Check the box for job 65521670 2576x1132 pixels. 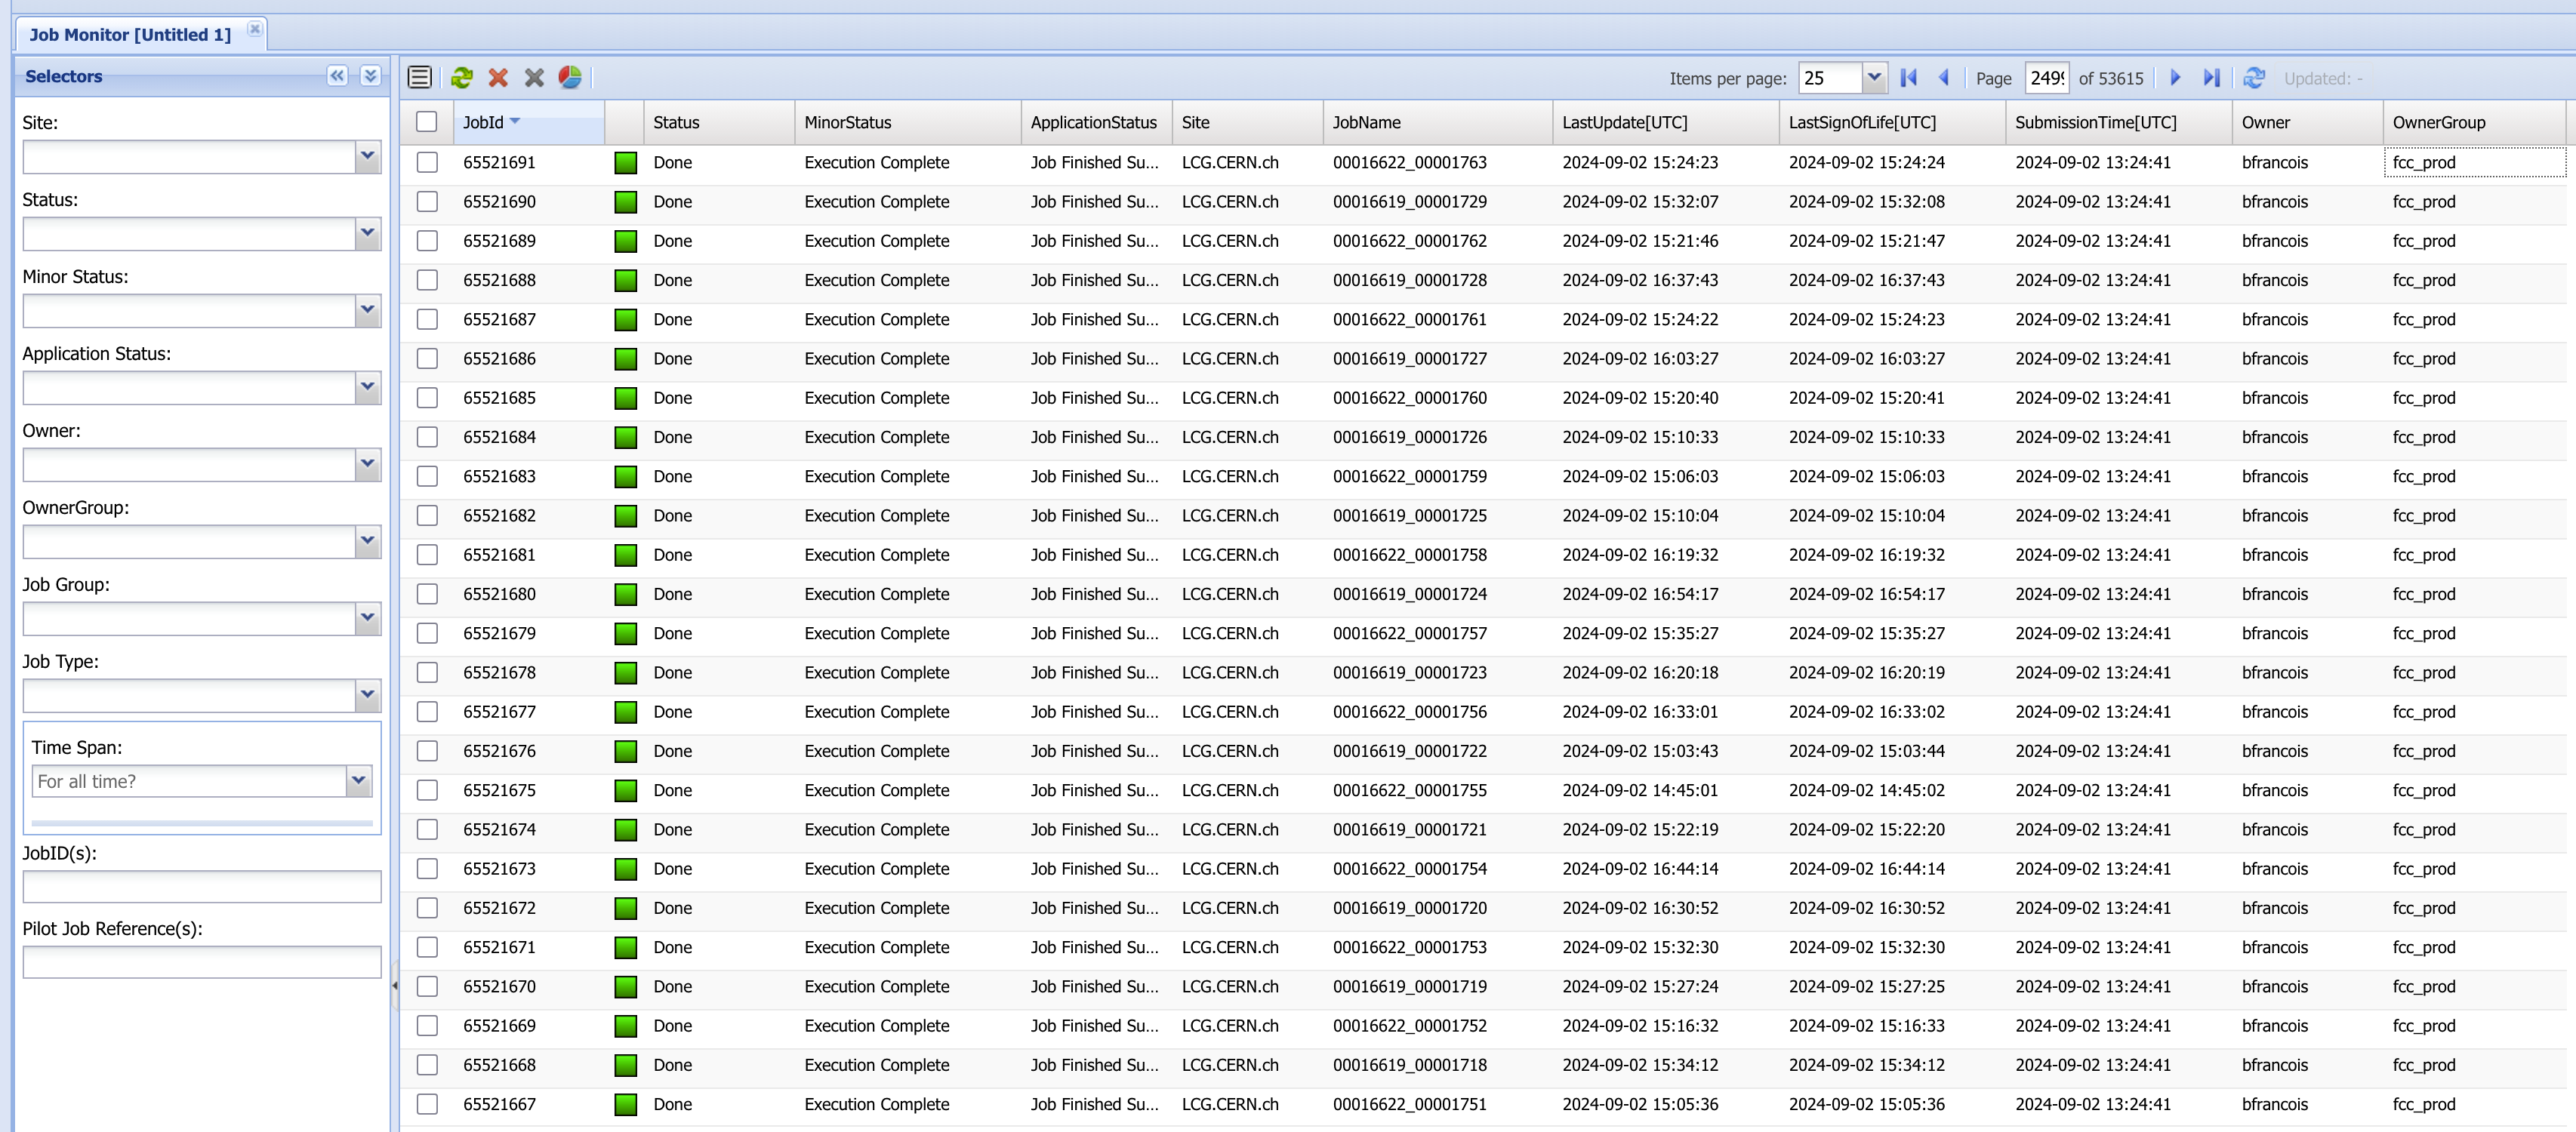(427, 986)
